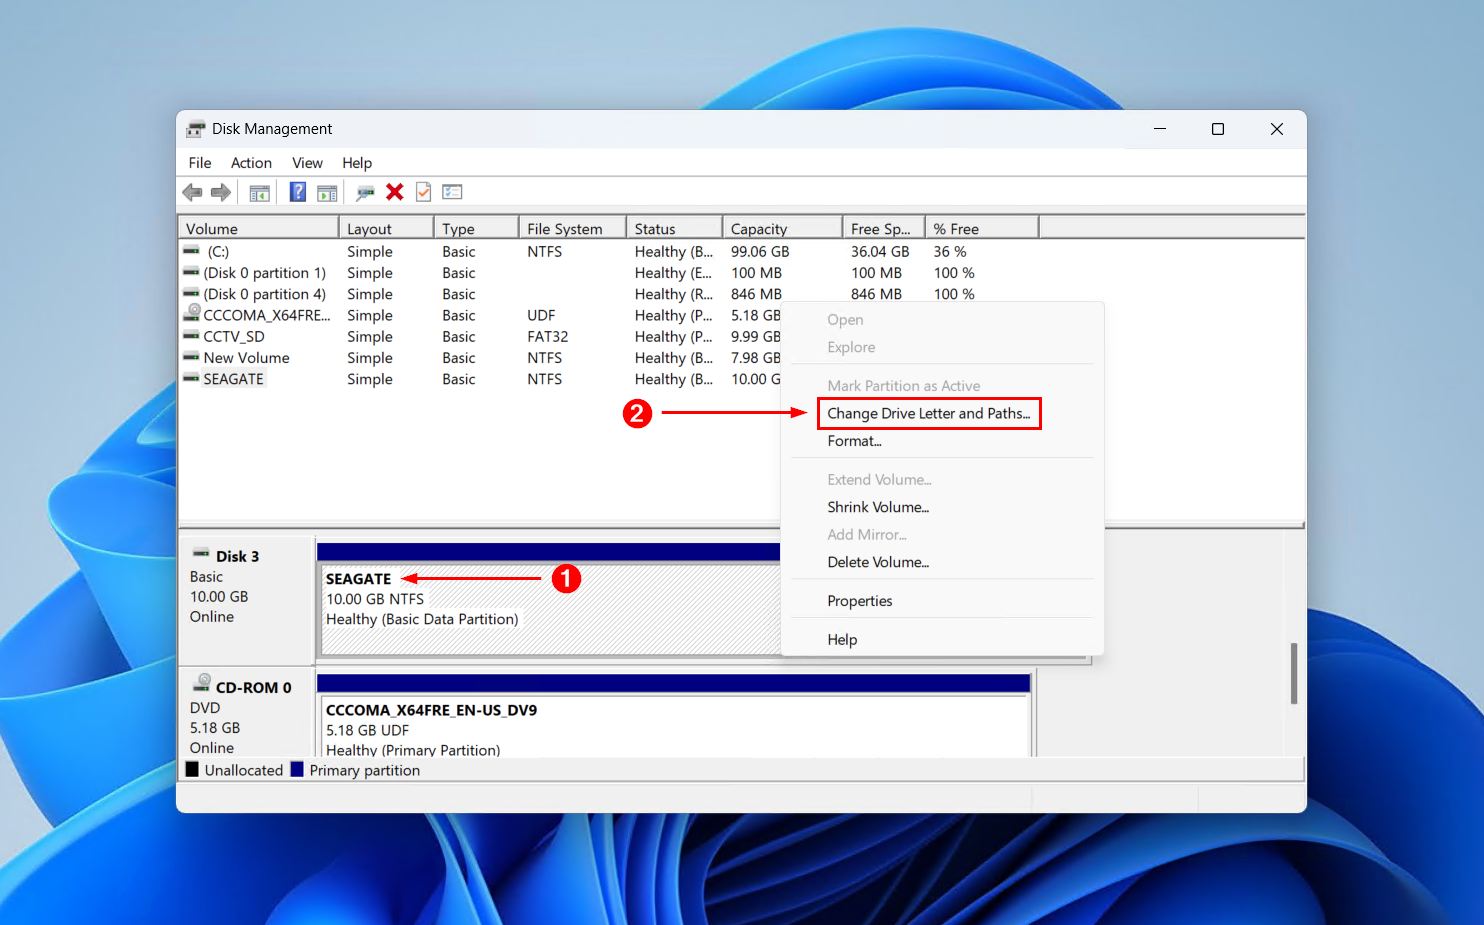The width and height of the screenshot is (1484, 925).
Task: Click the red X Delete toolbar icon
Action: 395,192
